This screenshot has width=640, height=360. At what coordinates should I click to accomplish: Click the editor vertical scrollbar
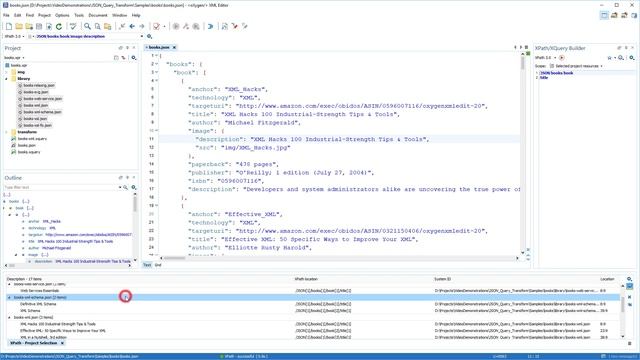522,153
